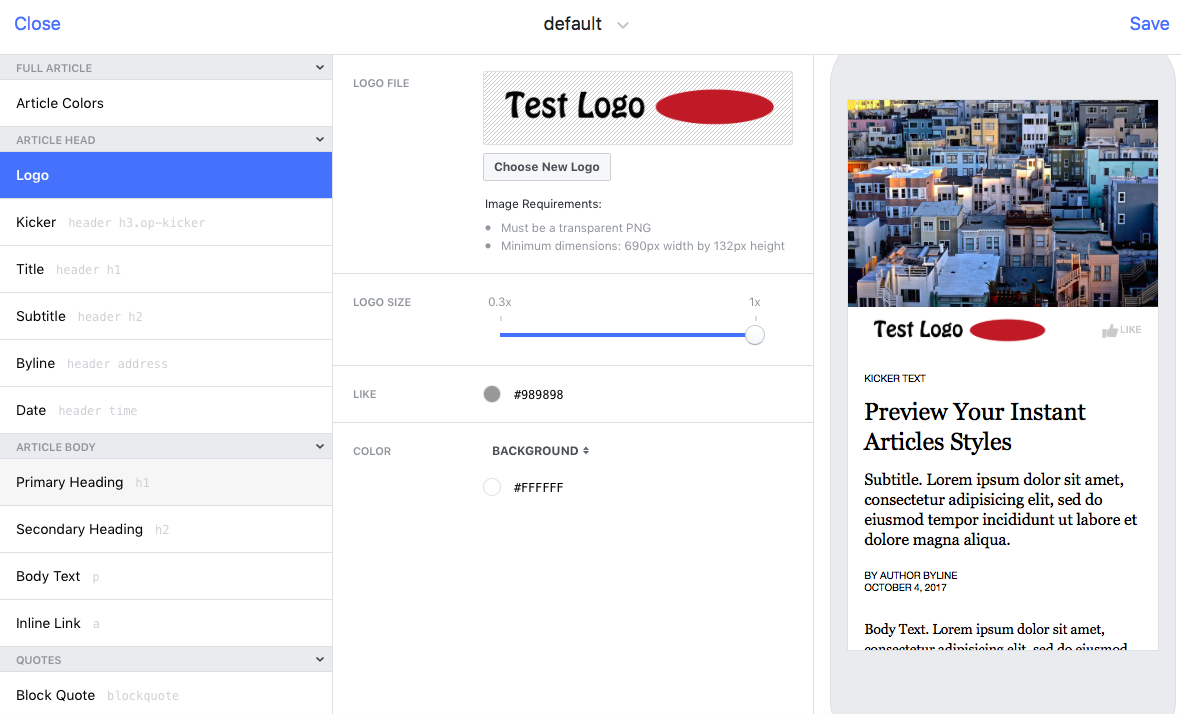
Task: Select the gray Like color swatch
Action: click(492, 395)
